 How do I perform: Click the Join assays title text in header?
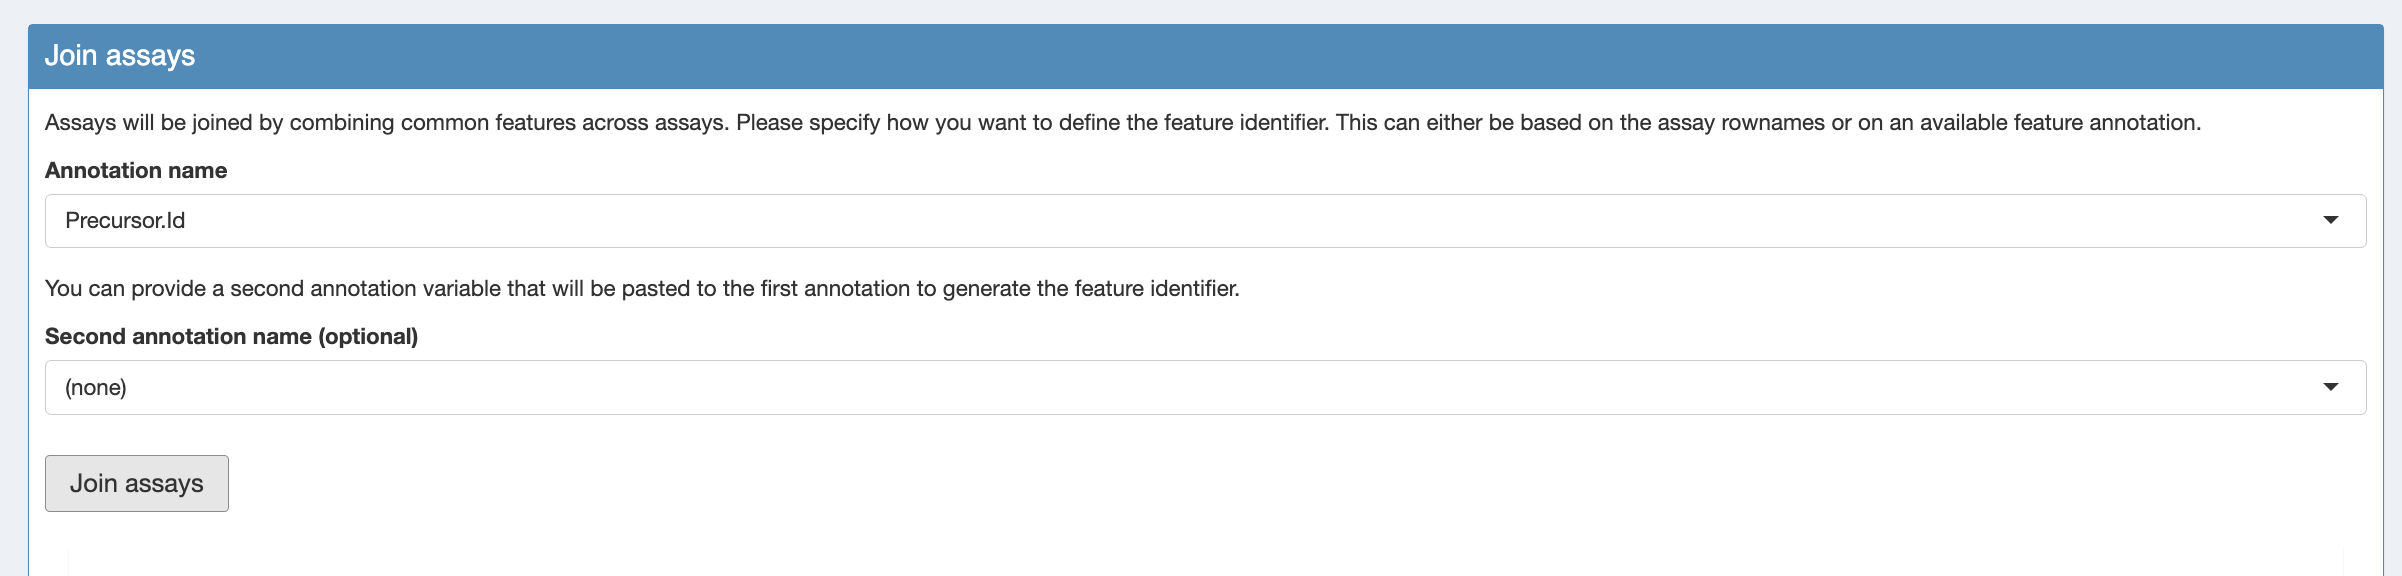point(120,56)
